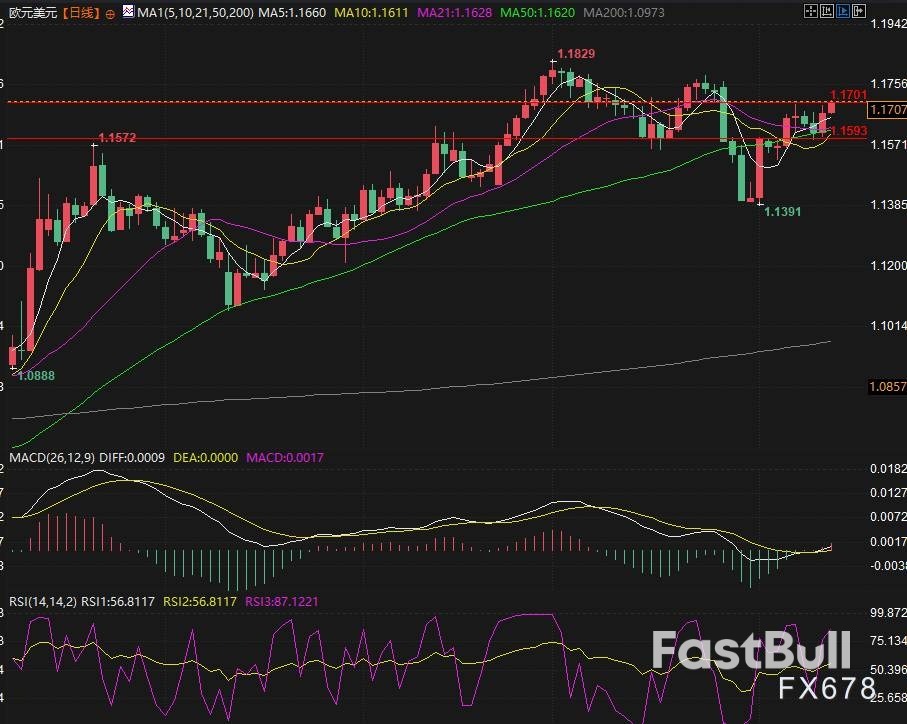Open RSI(14,14,2) indicator parameters
The height and width of the screenshot is (724, 907).
coord(44,601)
